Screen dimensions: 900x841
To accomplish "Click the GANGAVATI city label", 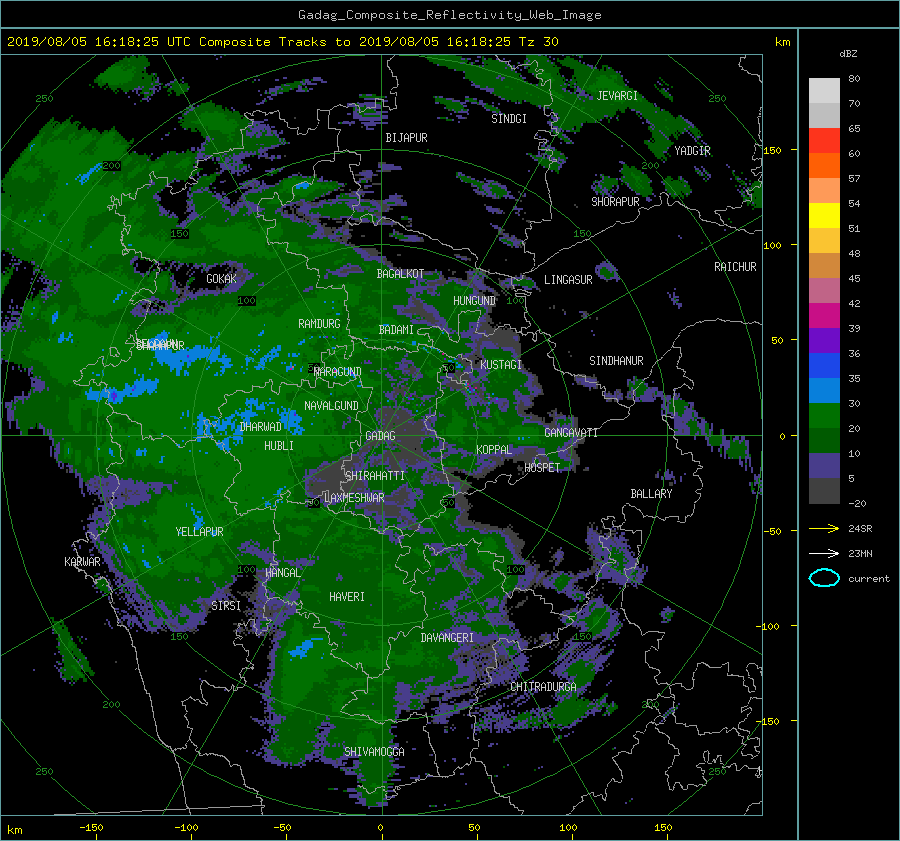I will point(571,432).
